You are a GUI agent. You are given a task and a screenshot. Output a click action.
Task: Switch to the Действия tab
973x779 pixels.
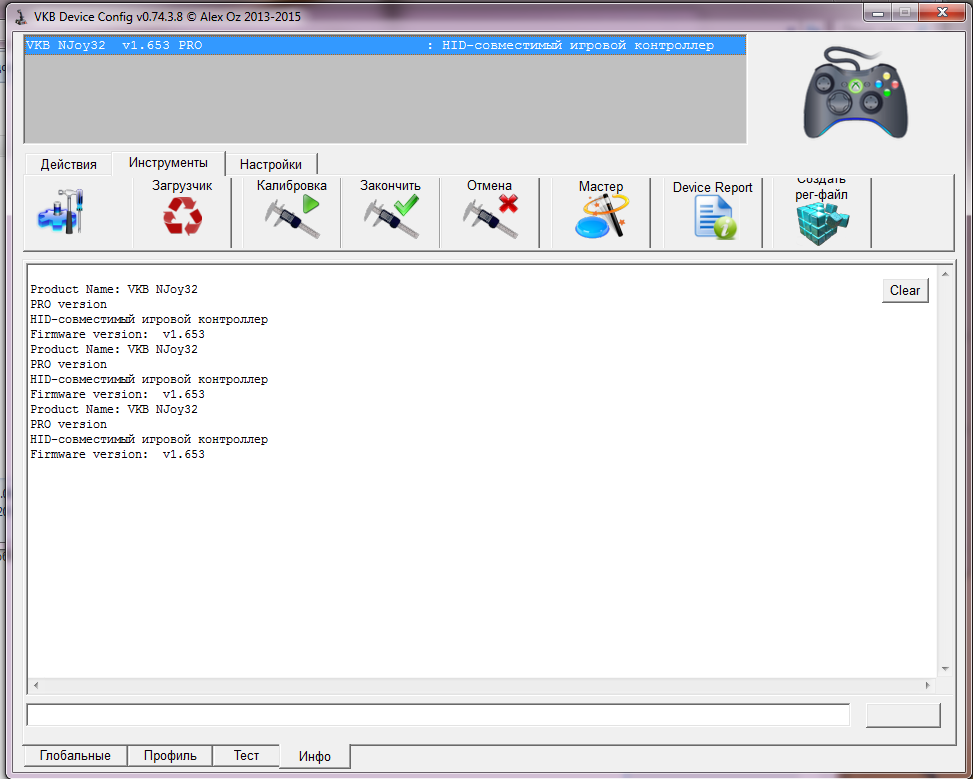point(69,164)
